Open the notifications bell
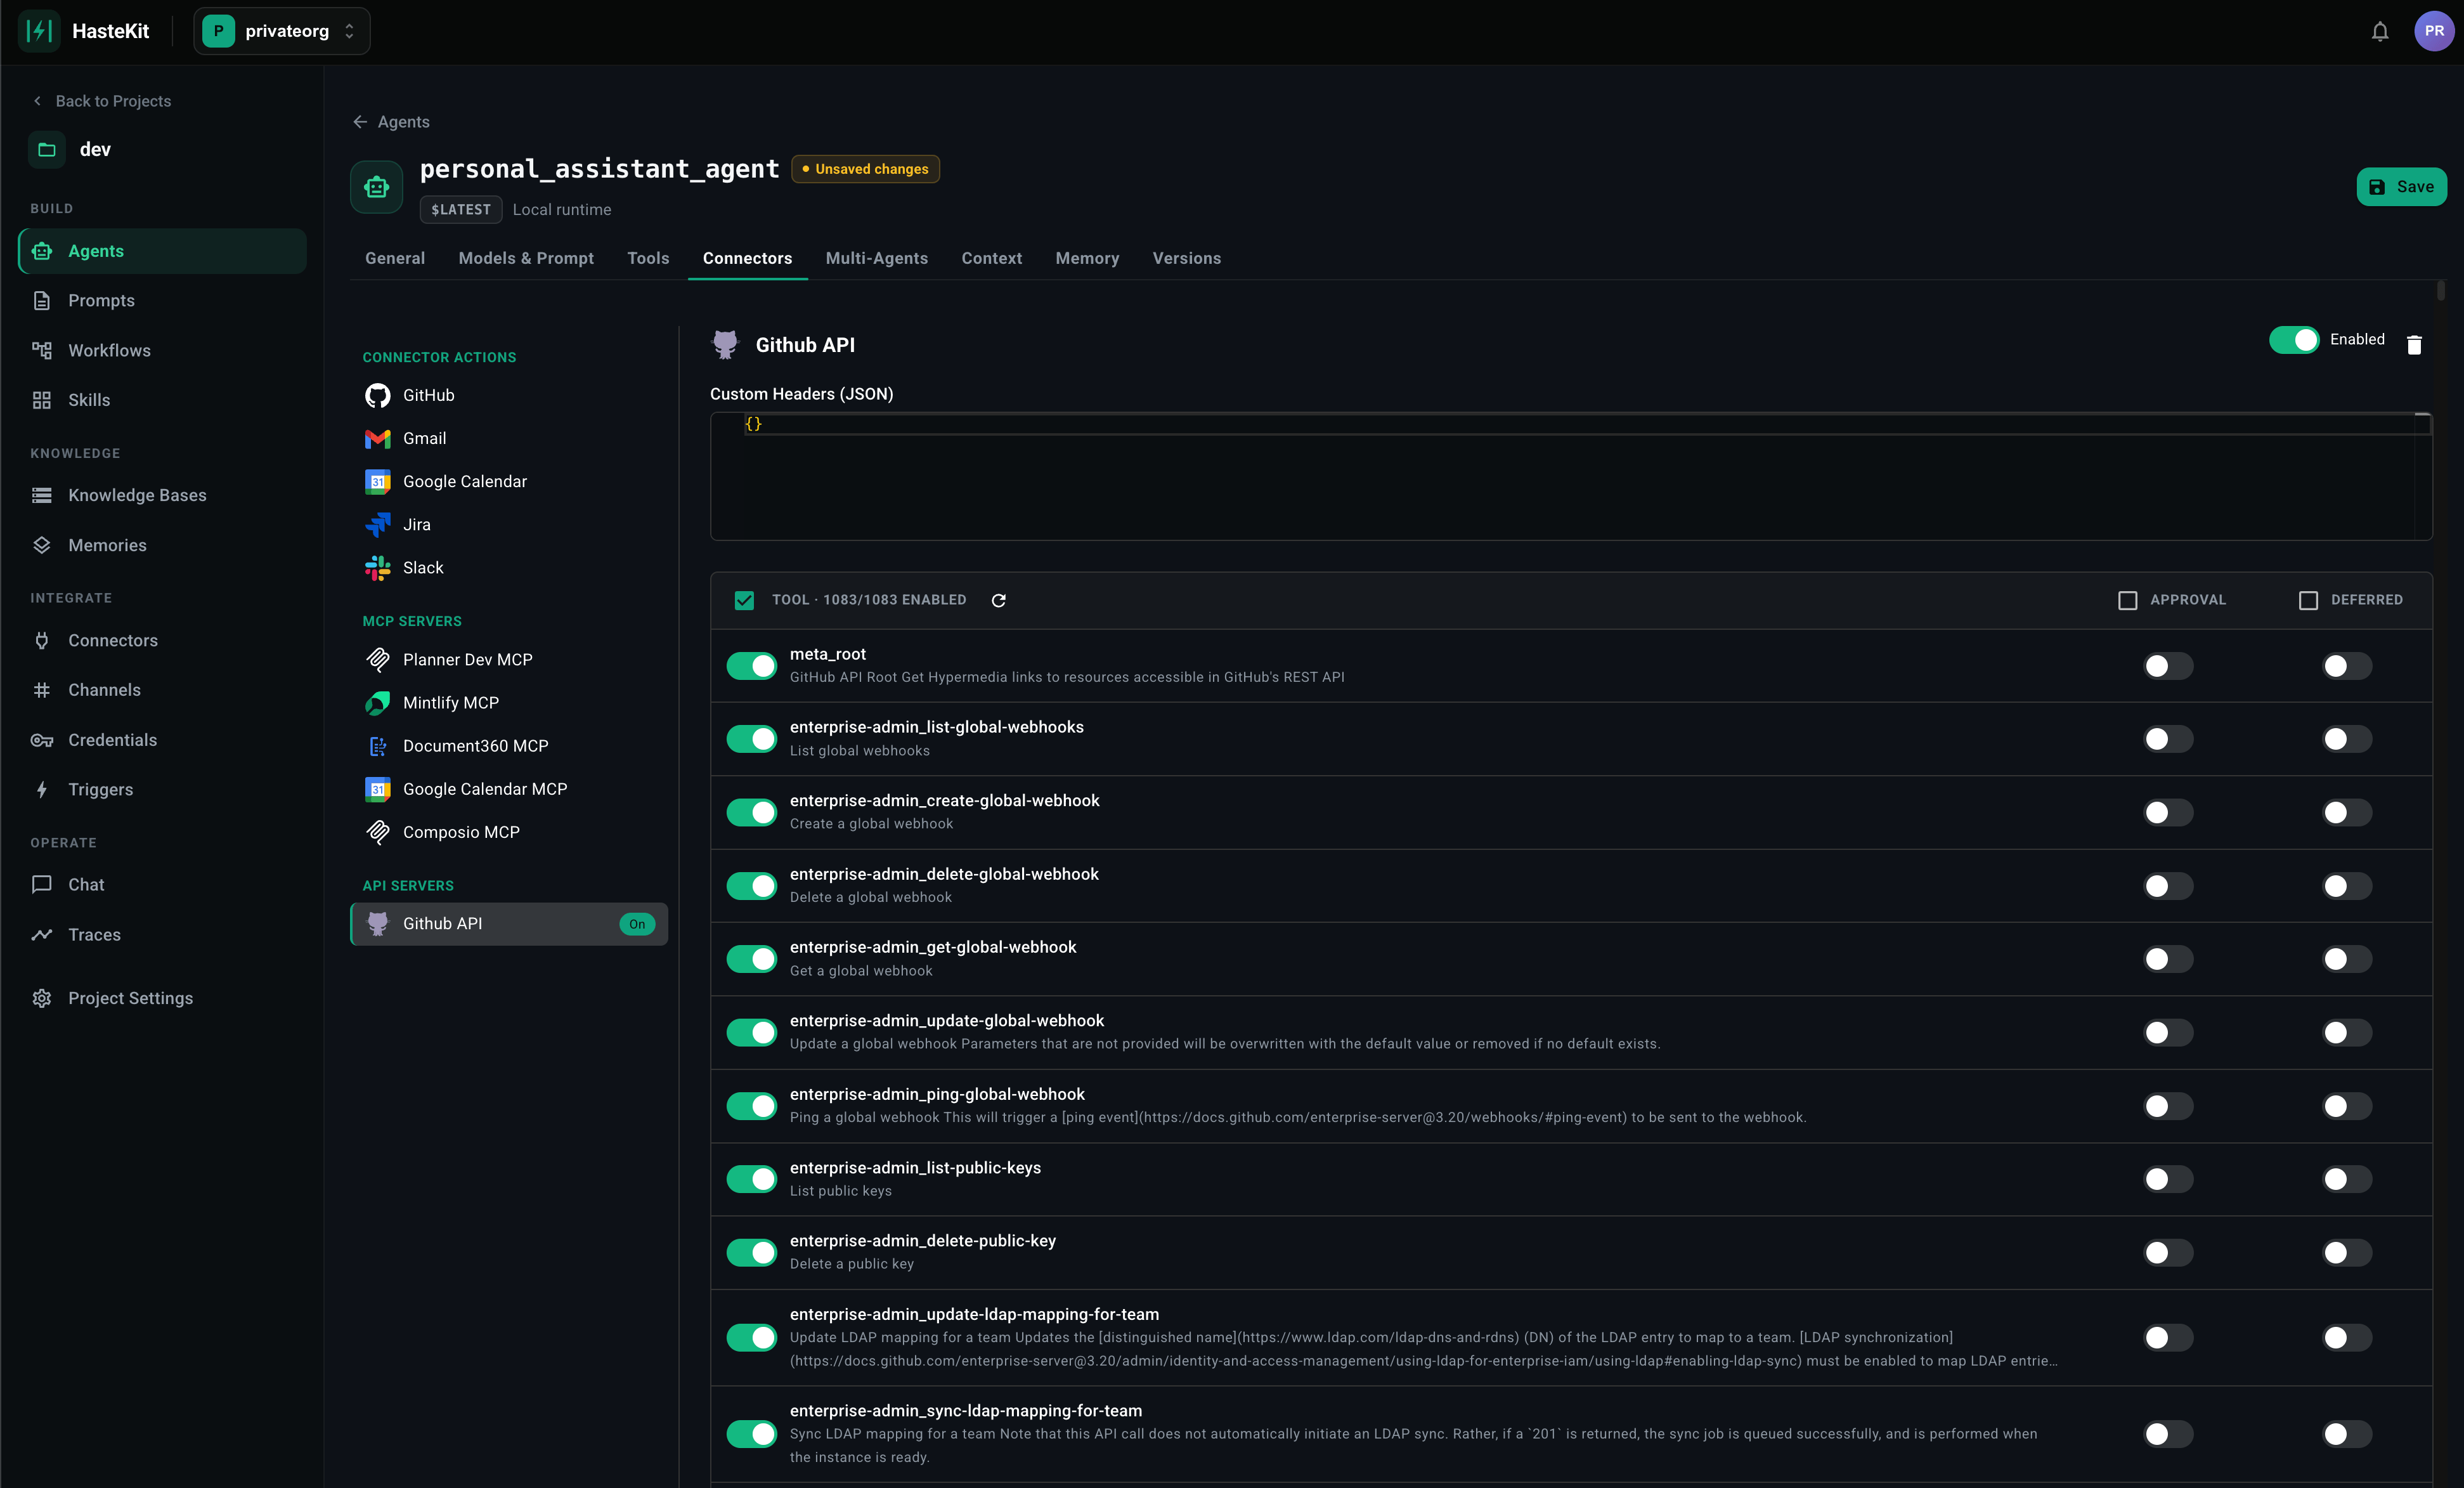The width and height of the screenshot is (2464, 1488). [x=2380, y=31]
